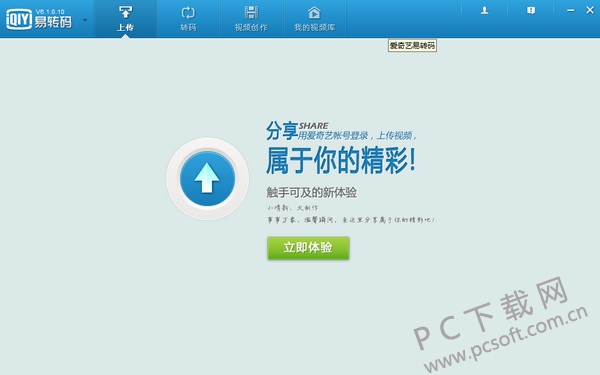The width and height of the screenshot is (600, 375).
Task: Open the feedback message icon in title bar
Action: (531, 10)
